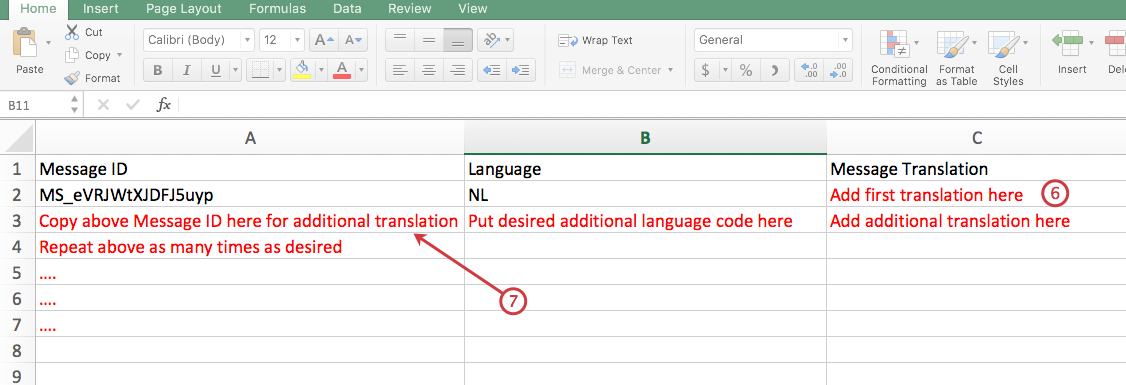The width and height of the screenshot is (1126, 385).
Task: Align cell content to top
Action: click(x=400, y=40)
